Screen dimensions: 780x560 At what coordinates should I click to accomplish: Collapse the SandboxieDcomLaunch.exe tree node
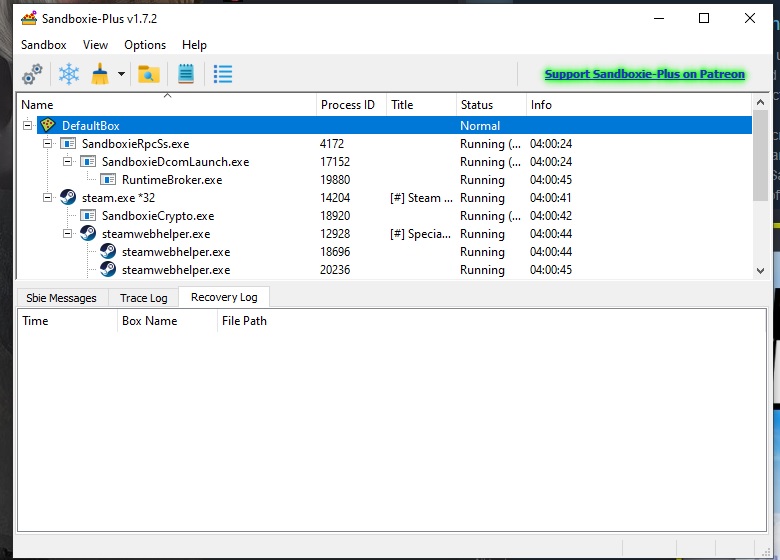tap(68, 162)
